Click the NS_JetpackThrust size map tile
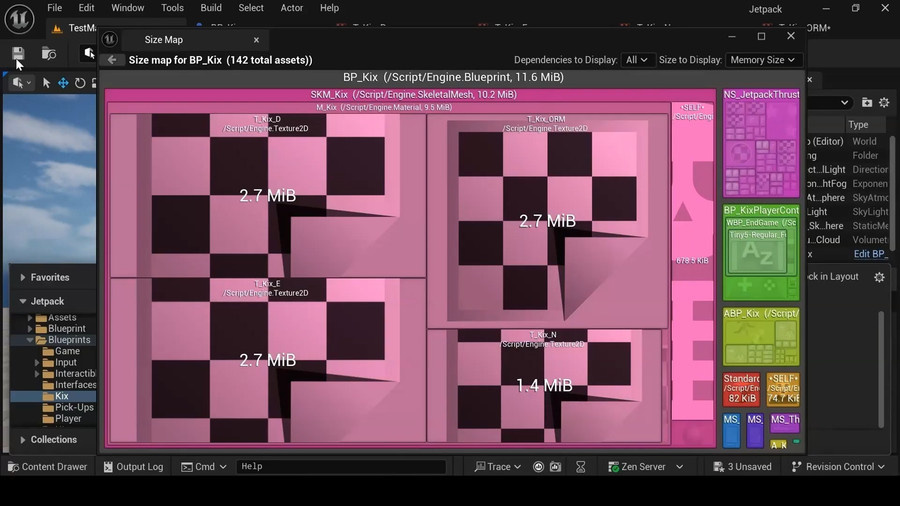Image resolution: width=900 pixels, height=506 pixels. pyautogui.click(x=761, y=143)
